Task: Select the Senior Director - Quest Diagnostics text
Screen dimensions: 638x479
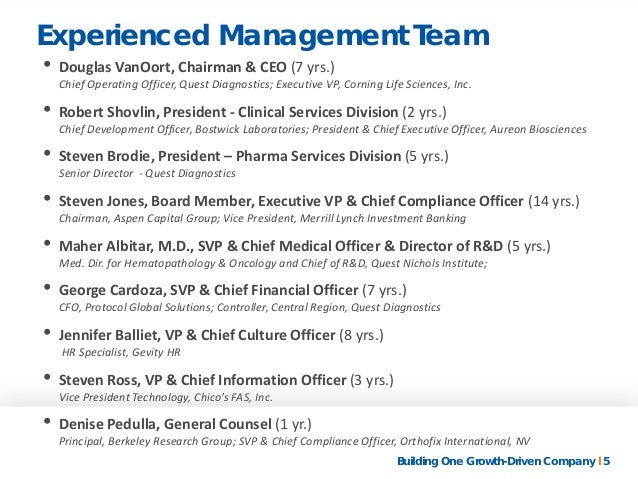Action: (147, 173)
